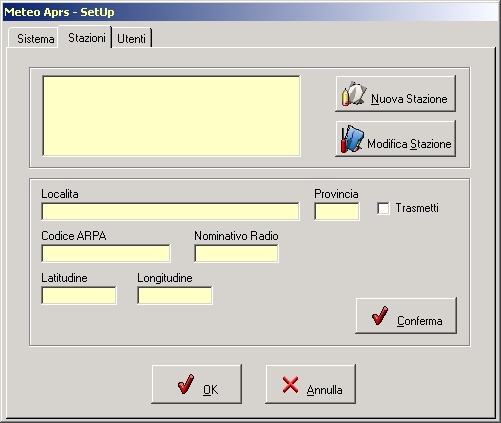Focus the Latitudine input field
This screenshot has width=501, height=423.
pyautogui.click(x=79, y=295)
